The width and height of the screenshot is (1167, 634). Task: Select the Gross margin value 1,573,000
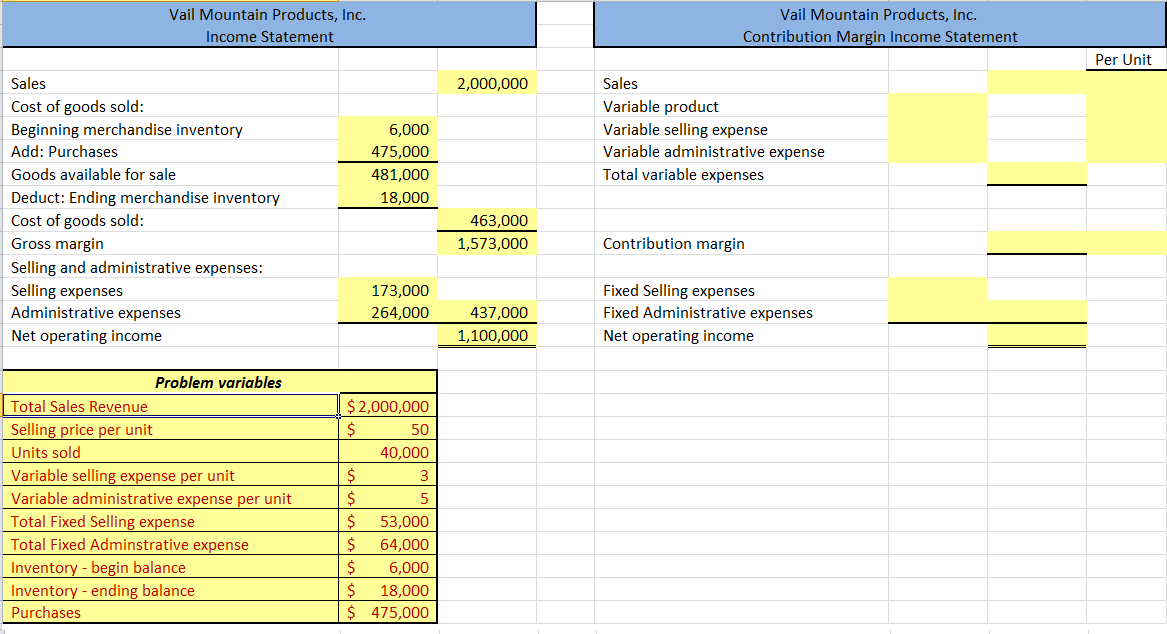point(487,244)
